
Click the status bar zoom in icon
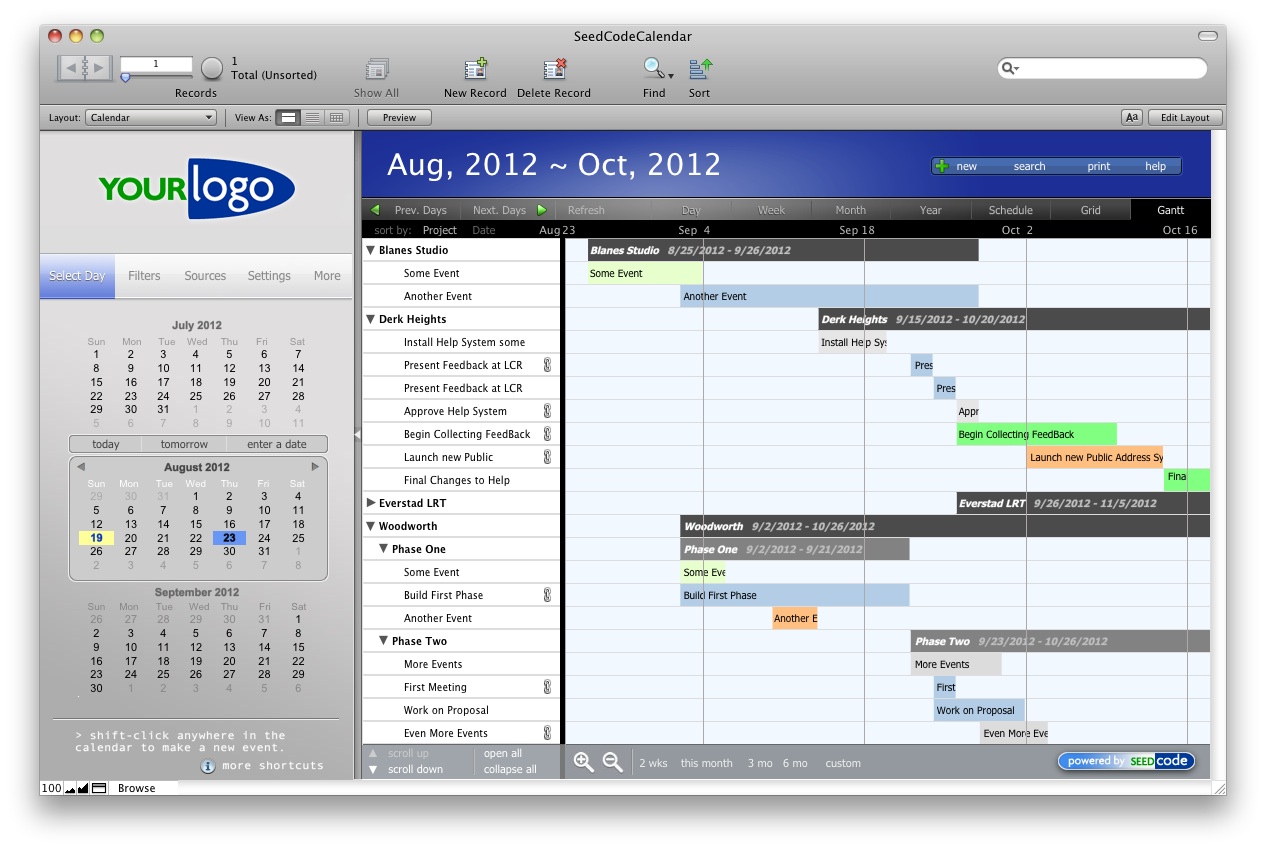tap(83, 788)
